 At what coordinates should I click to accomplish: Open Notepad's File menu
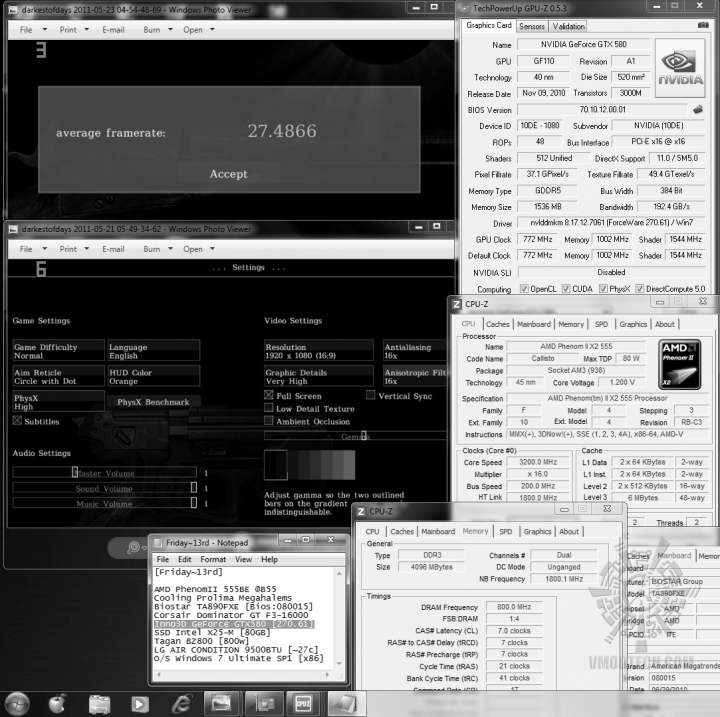[163, 559]
